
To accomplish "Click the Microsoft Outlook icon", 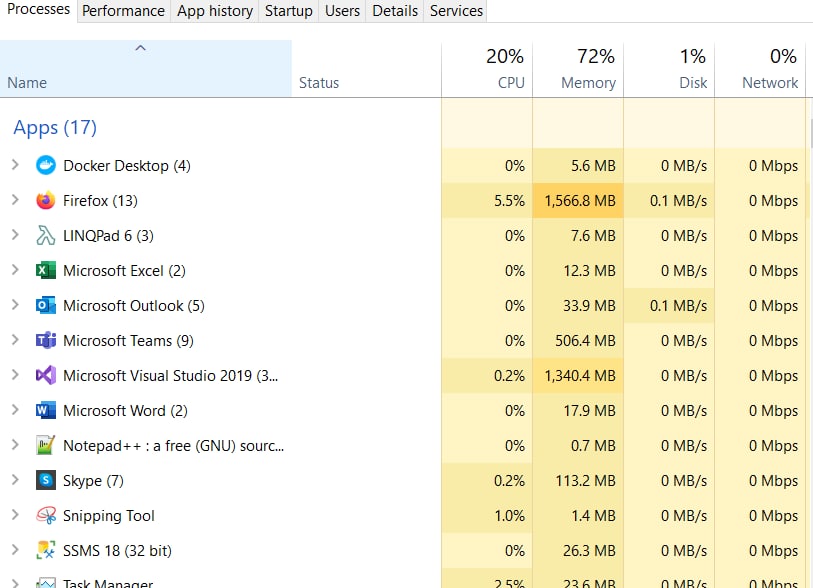I will [x=46, y=305].
